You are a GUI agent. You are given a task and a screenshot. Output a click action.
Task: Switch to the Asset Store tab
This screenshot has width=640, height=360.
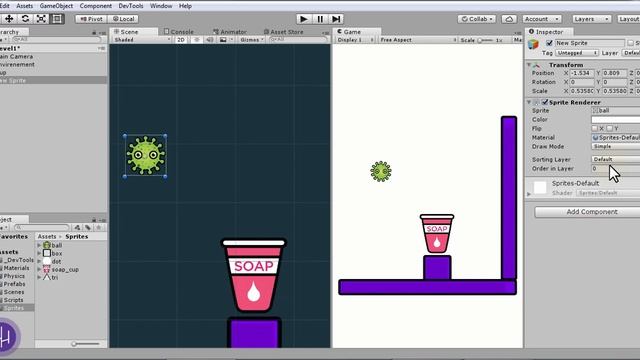pyautogui.click(x=283, y=32)
